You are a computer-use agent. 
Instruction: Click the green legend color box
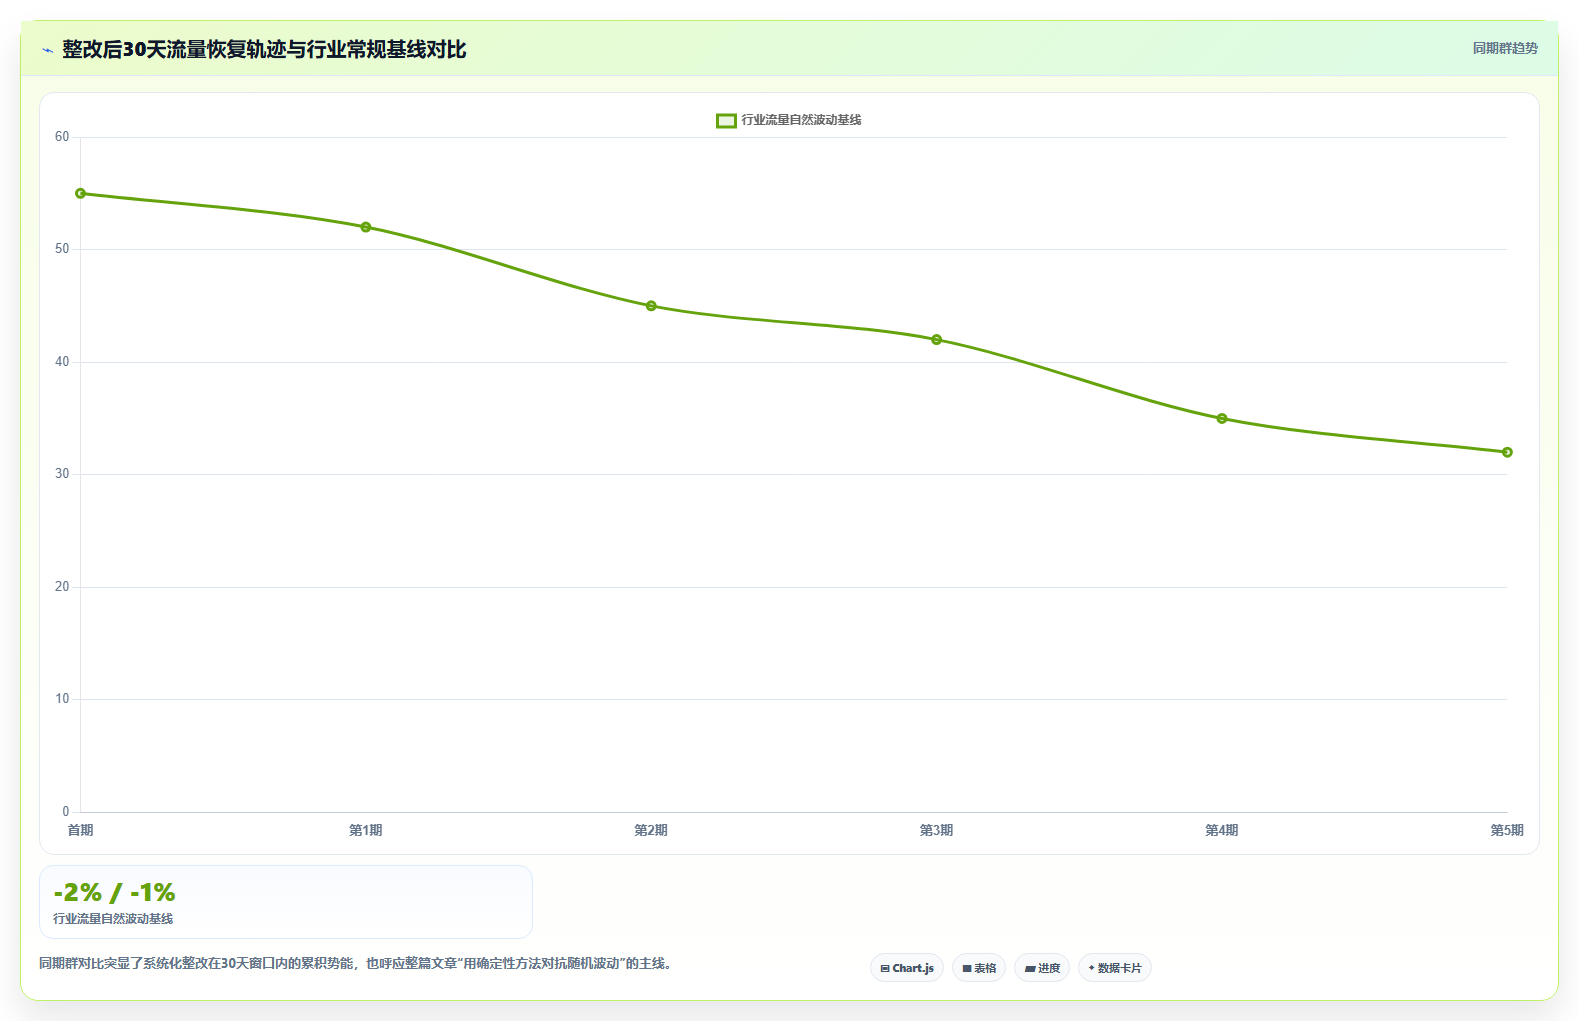(727, 120)
